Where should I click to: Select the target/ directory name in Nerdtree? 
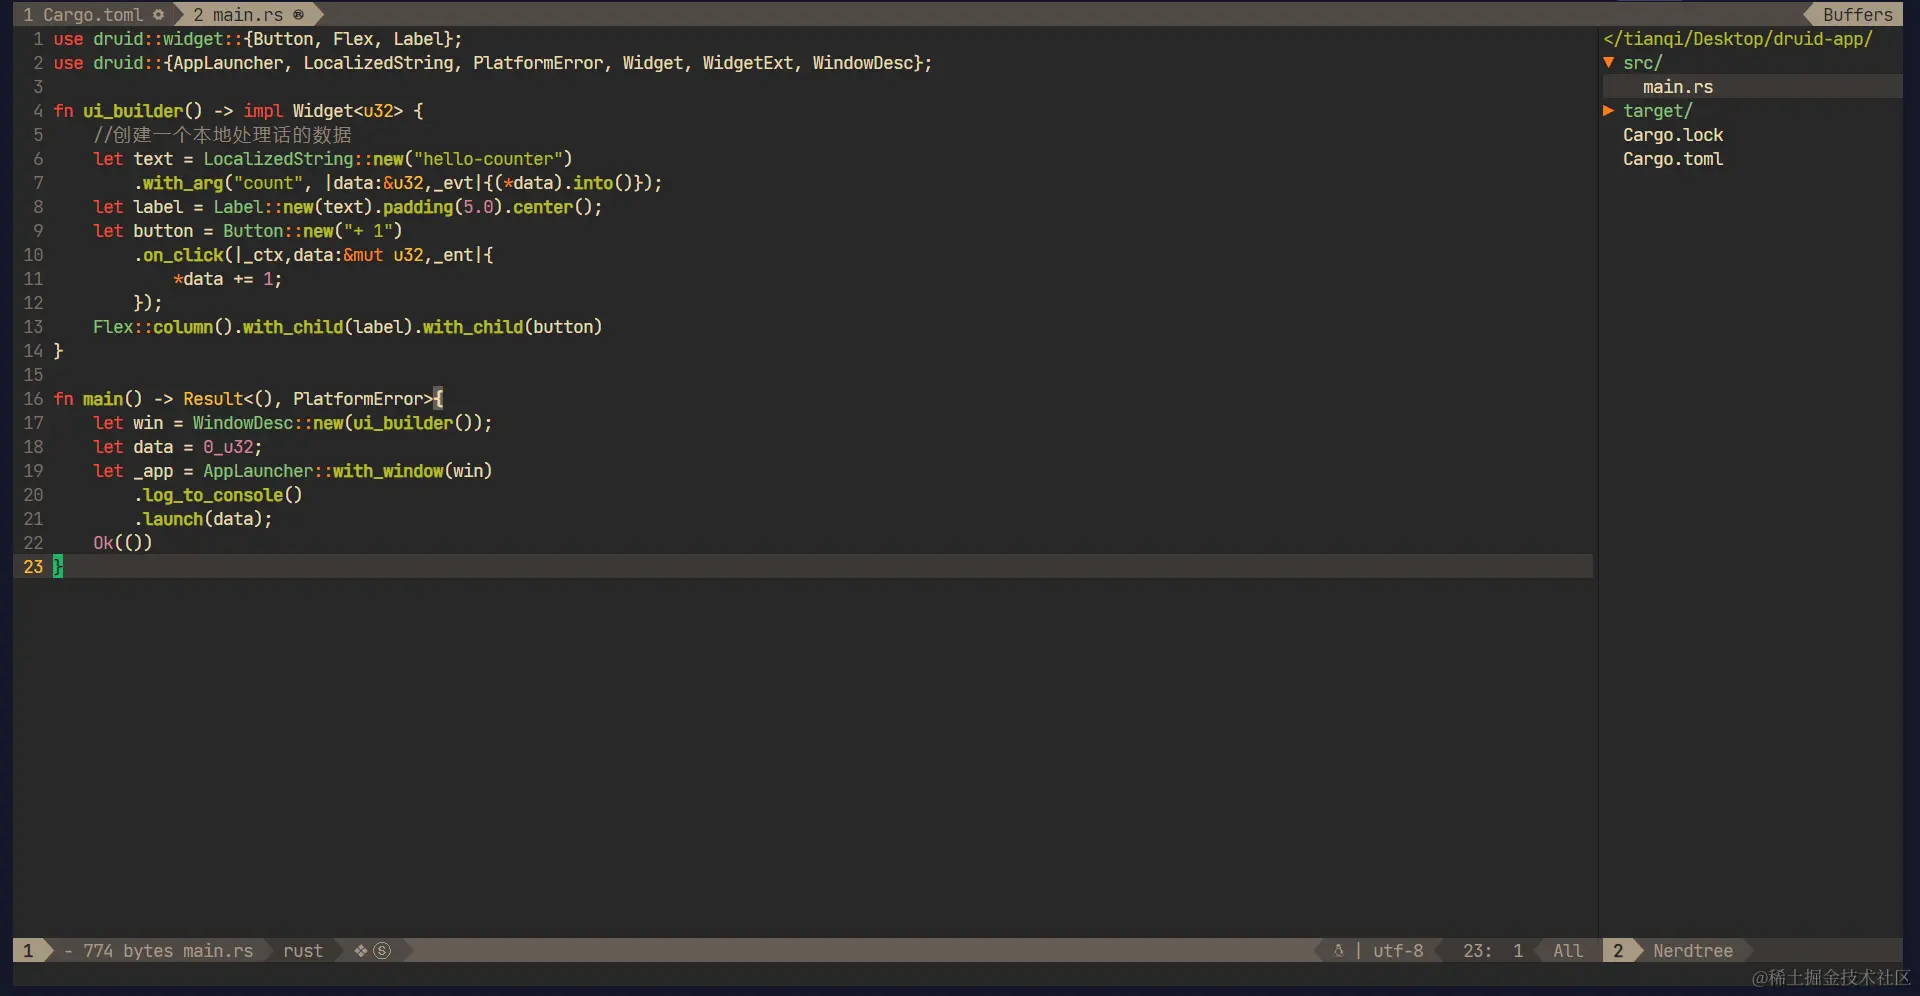click(1658, 110)
